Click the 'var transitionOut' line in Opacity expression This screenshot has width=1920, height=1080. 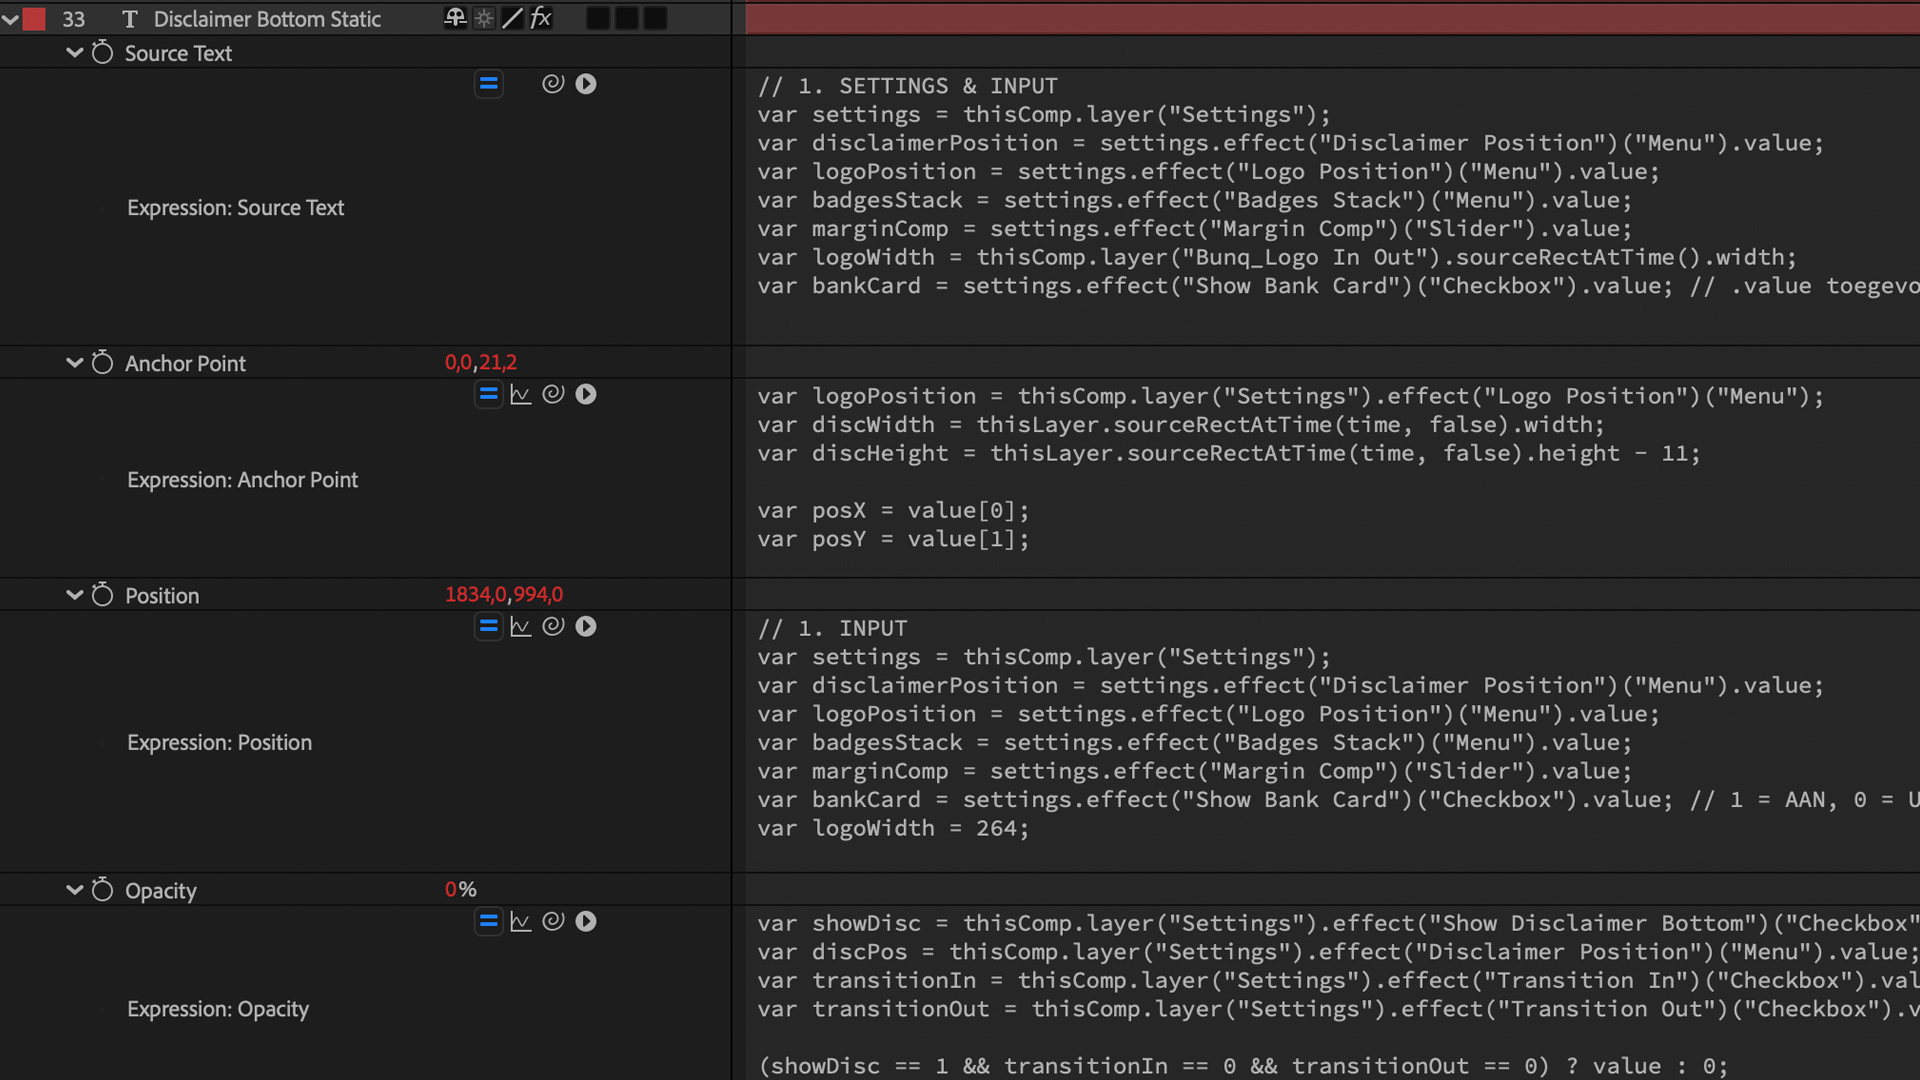pyautogui.click(x=1338, y=1009)
